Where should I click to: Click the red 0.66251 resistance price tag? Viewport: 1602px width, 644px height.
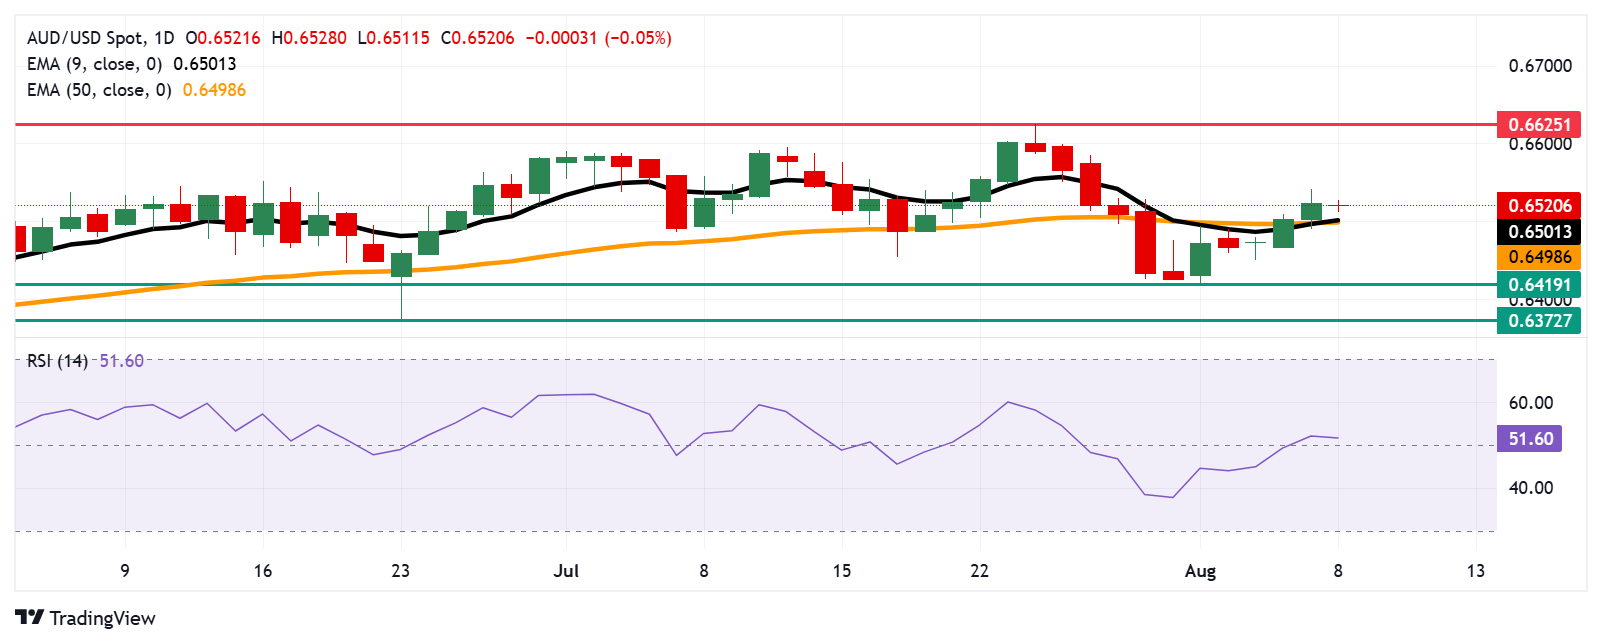pos(1539,125)
